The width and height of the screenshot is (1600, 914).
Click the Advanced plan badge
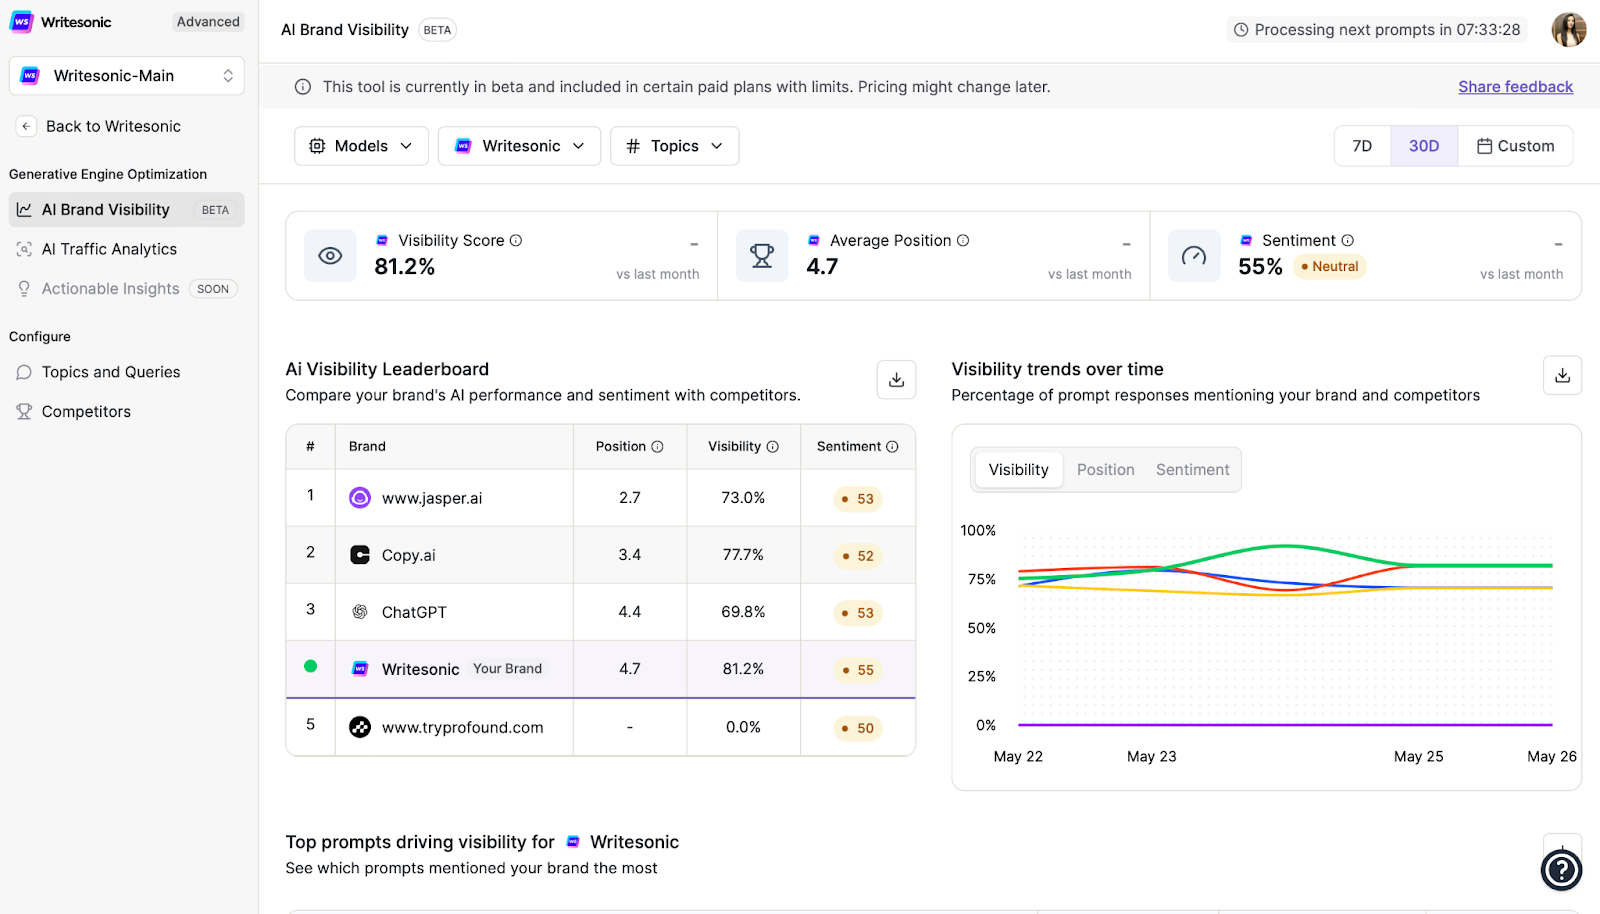tap(208, 22)
